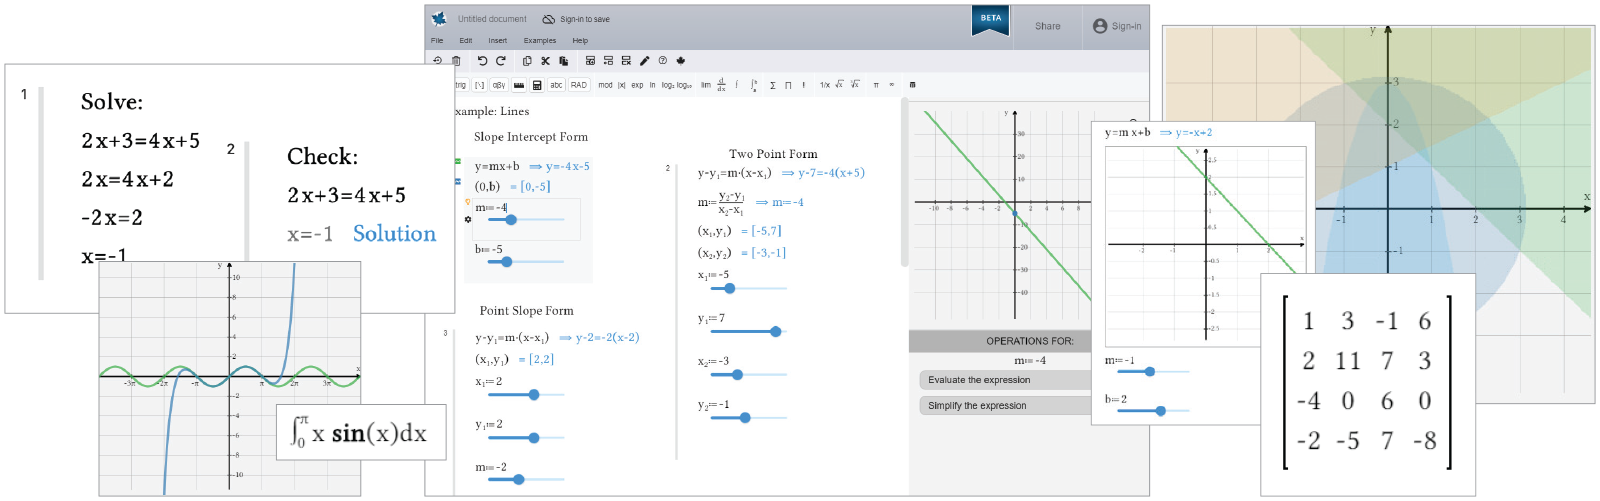The height and width of the screenshot is (501, 1600).
Task: Insert the summation sigma symbol
Action: click(x=772, y=85)
